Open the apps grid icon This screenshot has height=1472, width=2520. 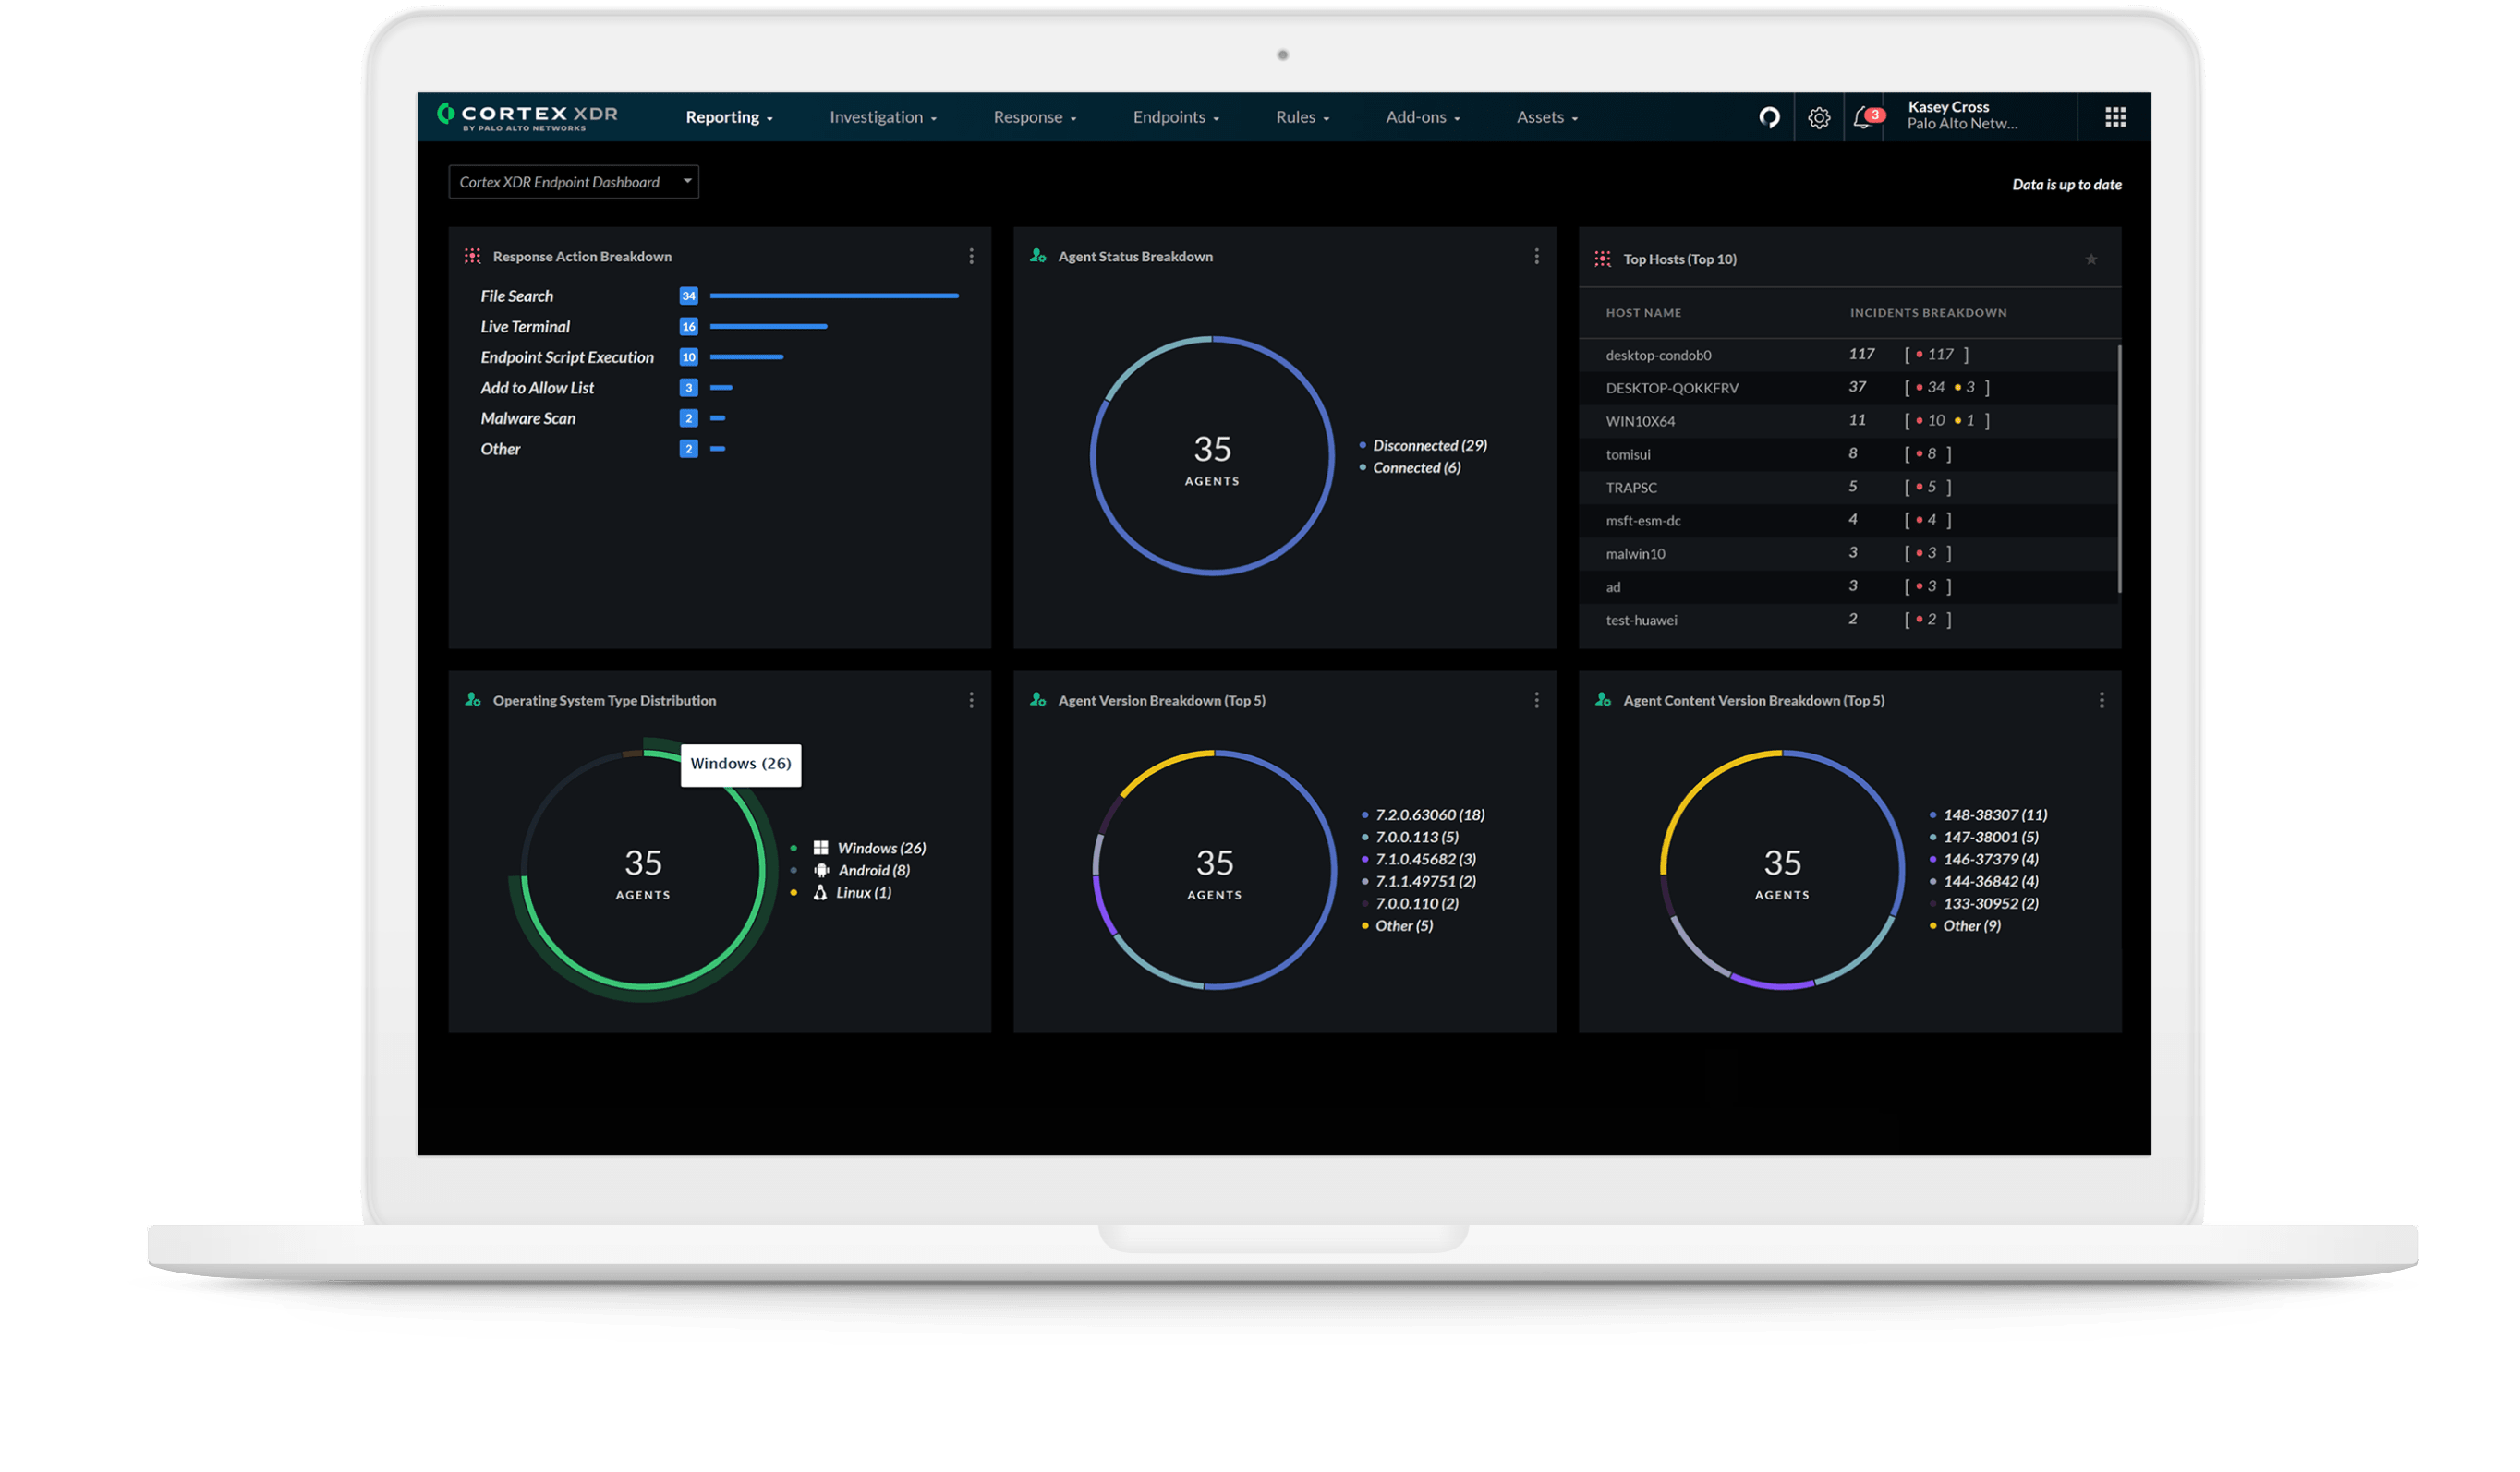pyautogui.click(x=2115, y=117)
